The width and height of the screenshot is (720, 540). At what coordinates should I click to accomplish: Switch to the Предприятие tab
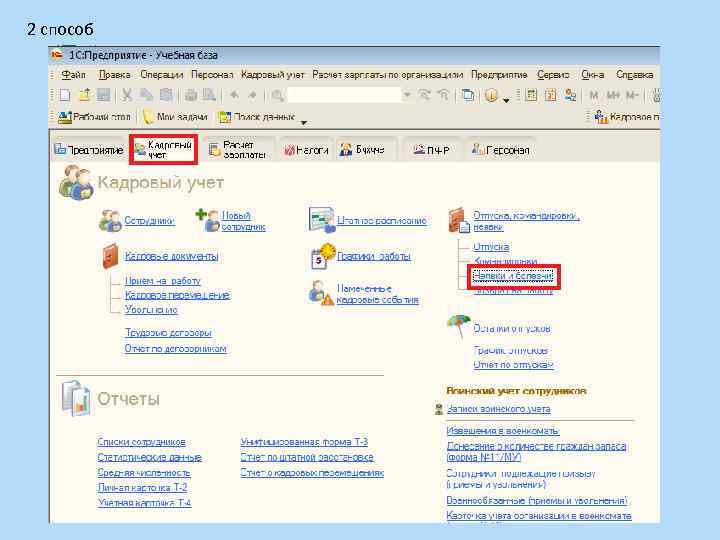[89, 150]
